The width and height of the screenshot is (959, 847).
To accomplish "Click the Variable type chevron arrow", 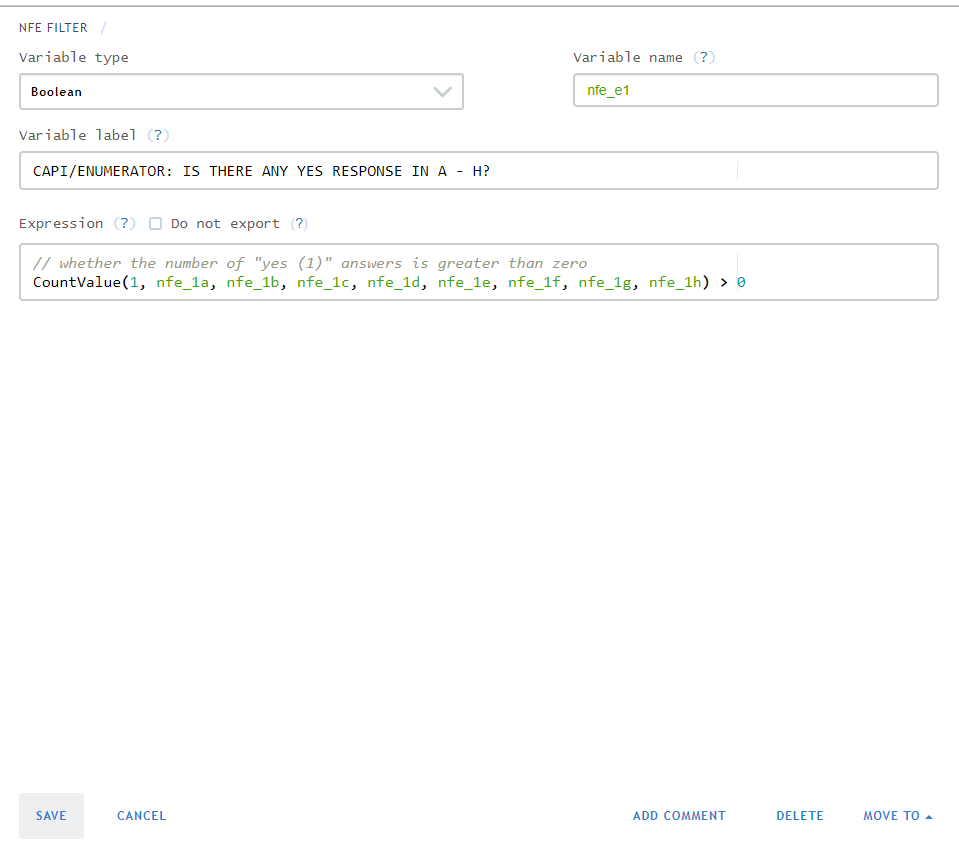I will click(442, 92).
